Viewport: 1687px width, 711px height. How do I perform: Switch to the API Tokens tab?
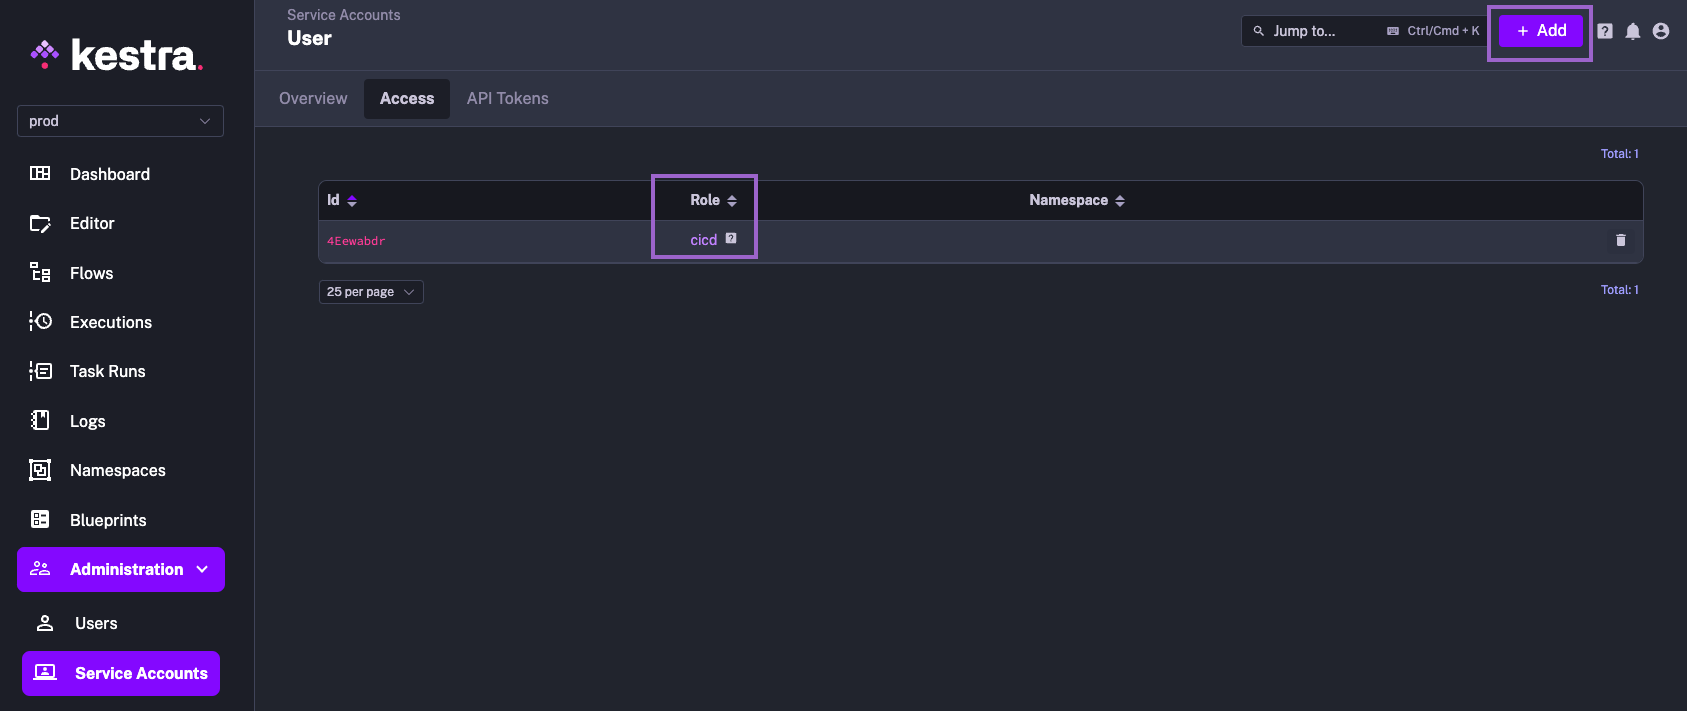point(507,98)
